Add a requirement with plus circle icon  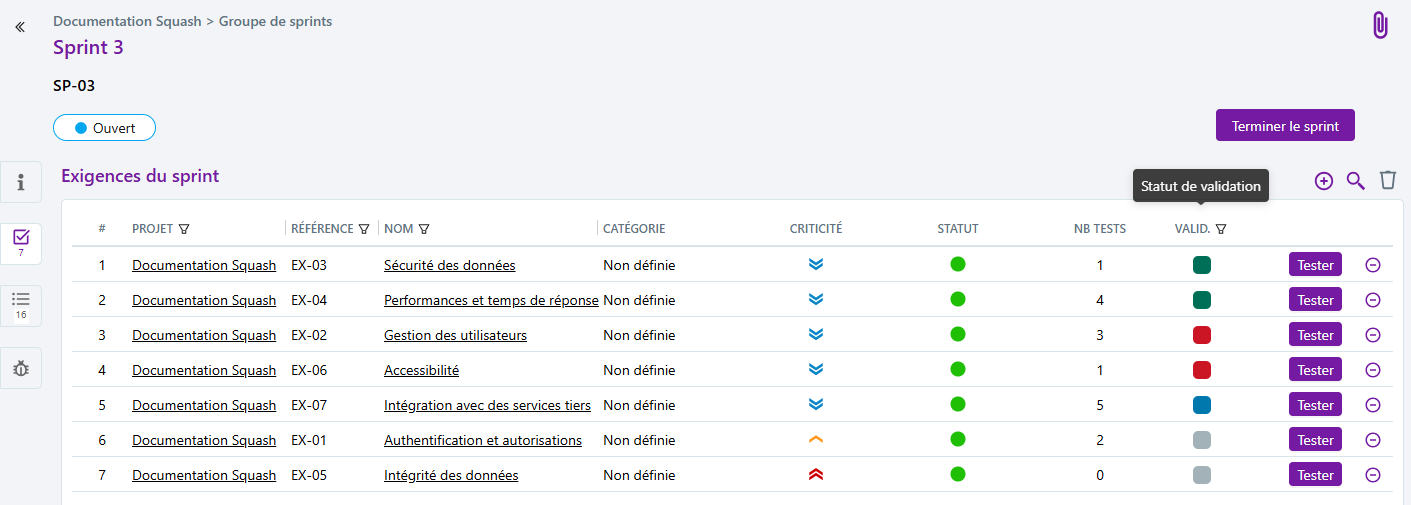point(1324,181)
